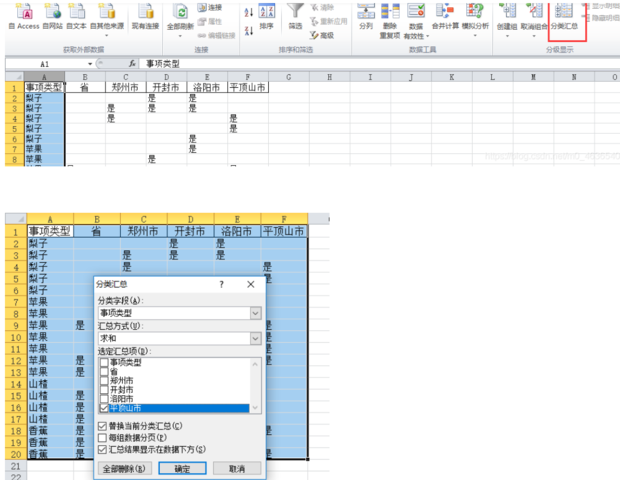Close the 分类汇总 dialog
Viewport: 620px width, 480px height.
[251, 284]
